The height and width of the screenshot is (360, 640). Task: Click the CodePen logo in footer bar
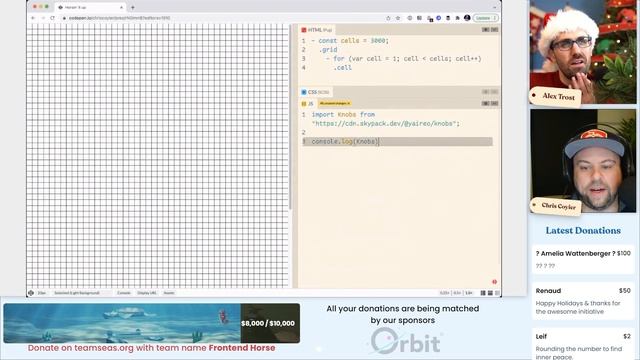pyautogui.click(x=31, y=293)
